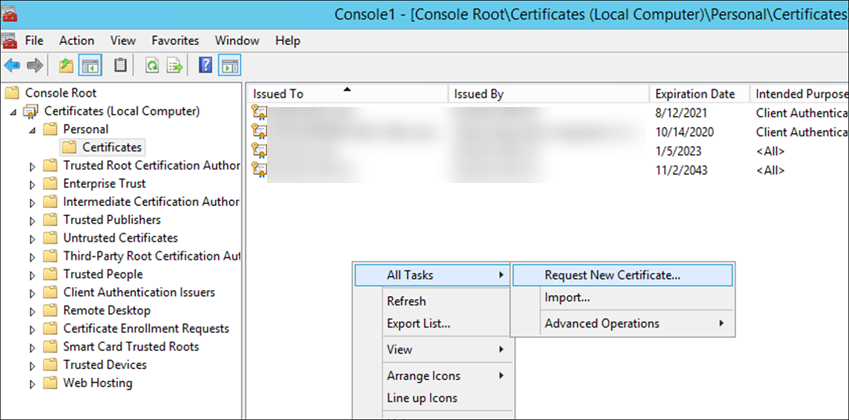Click Refresh in the context menu

pos(432,301)
